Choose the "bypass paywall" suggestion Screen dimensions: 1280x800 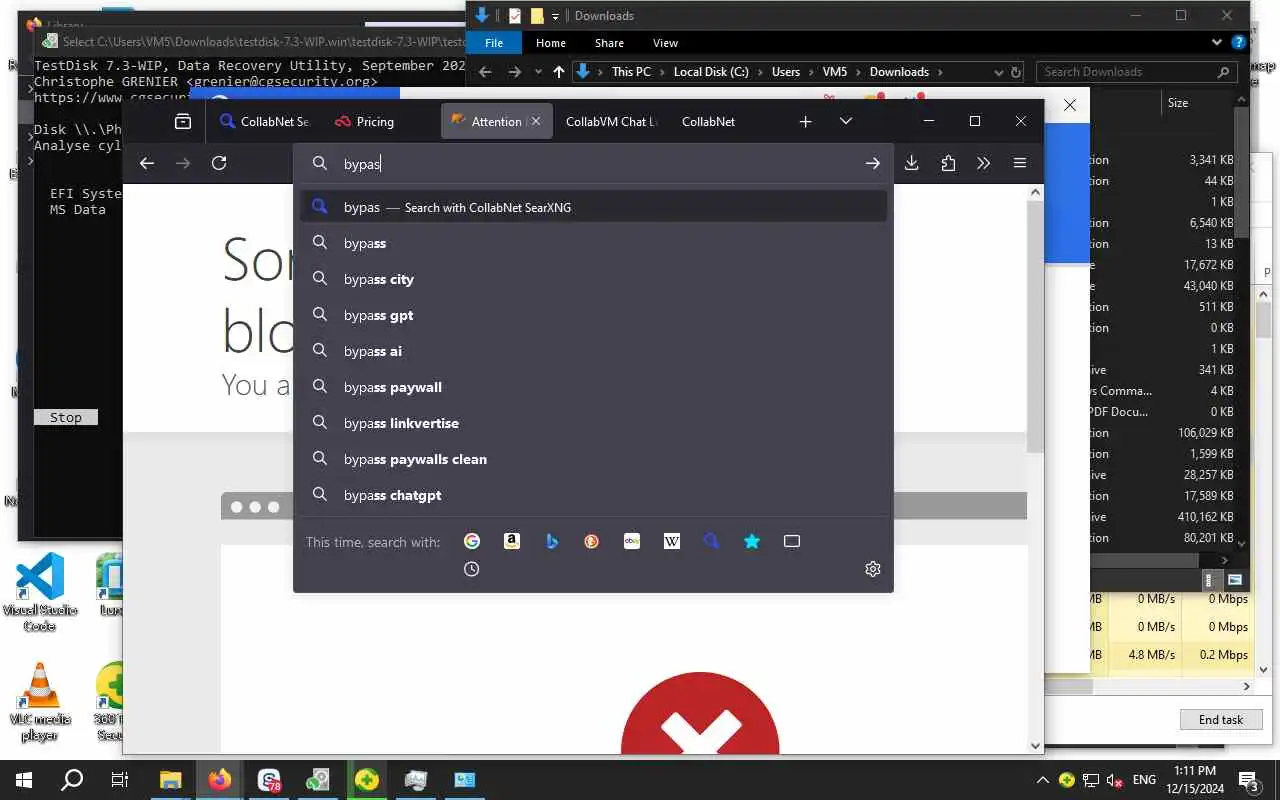coord(593,387)
